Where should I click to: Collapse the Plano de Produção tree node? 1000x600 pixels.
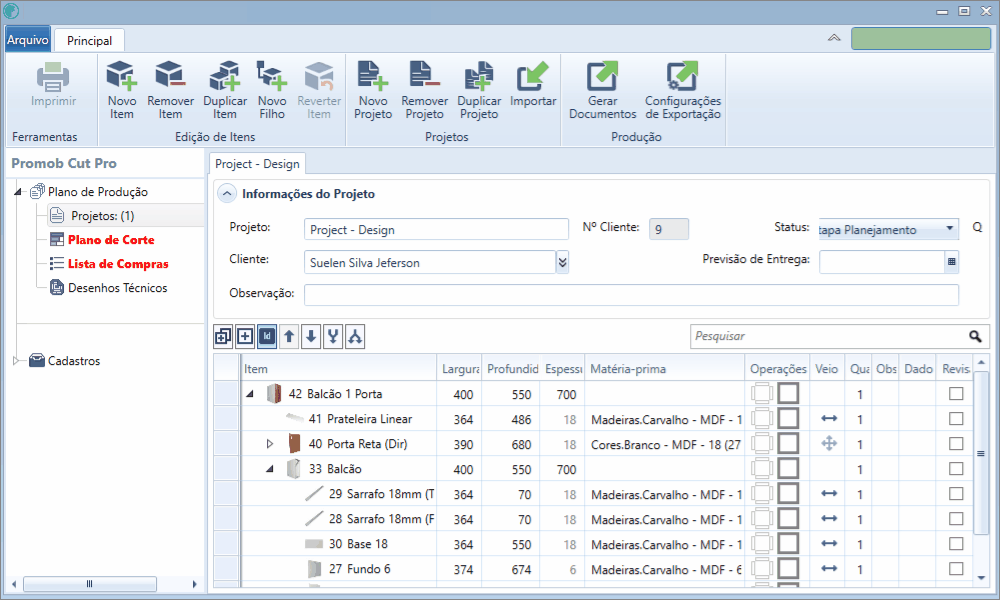point(18,191)
